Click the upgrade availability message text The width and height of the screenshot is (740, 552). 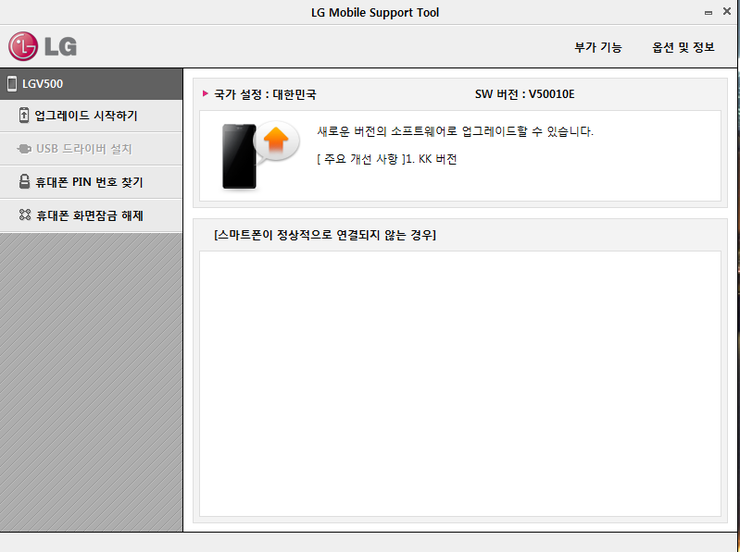click(x=455, y=131)
